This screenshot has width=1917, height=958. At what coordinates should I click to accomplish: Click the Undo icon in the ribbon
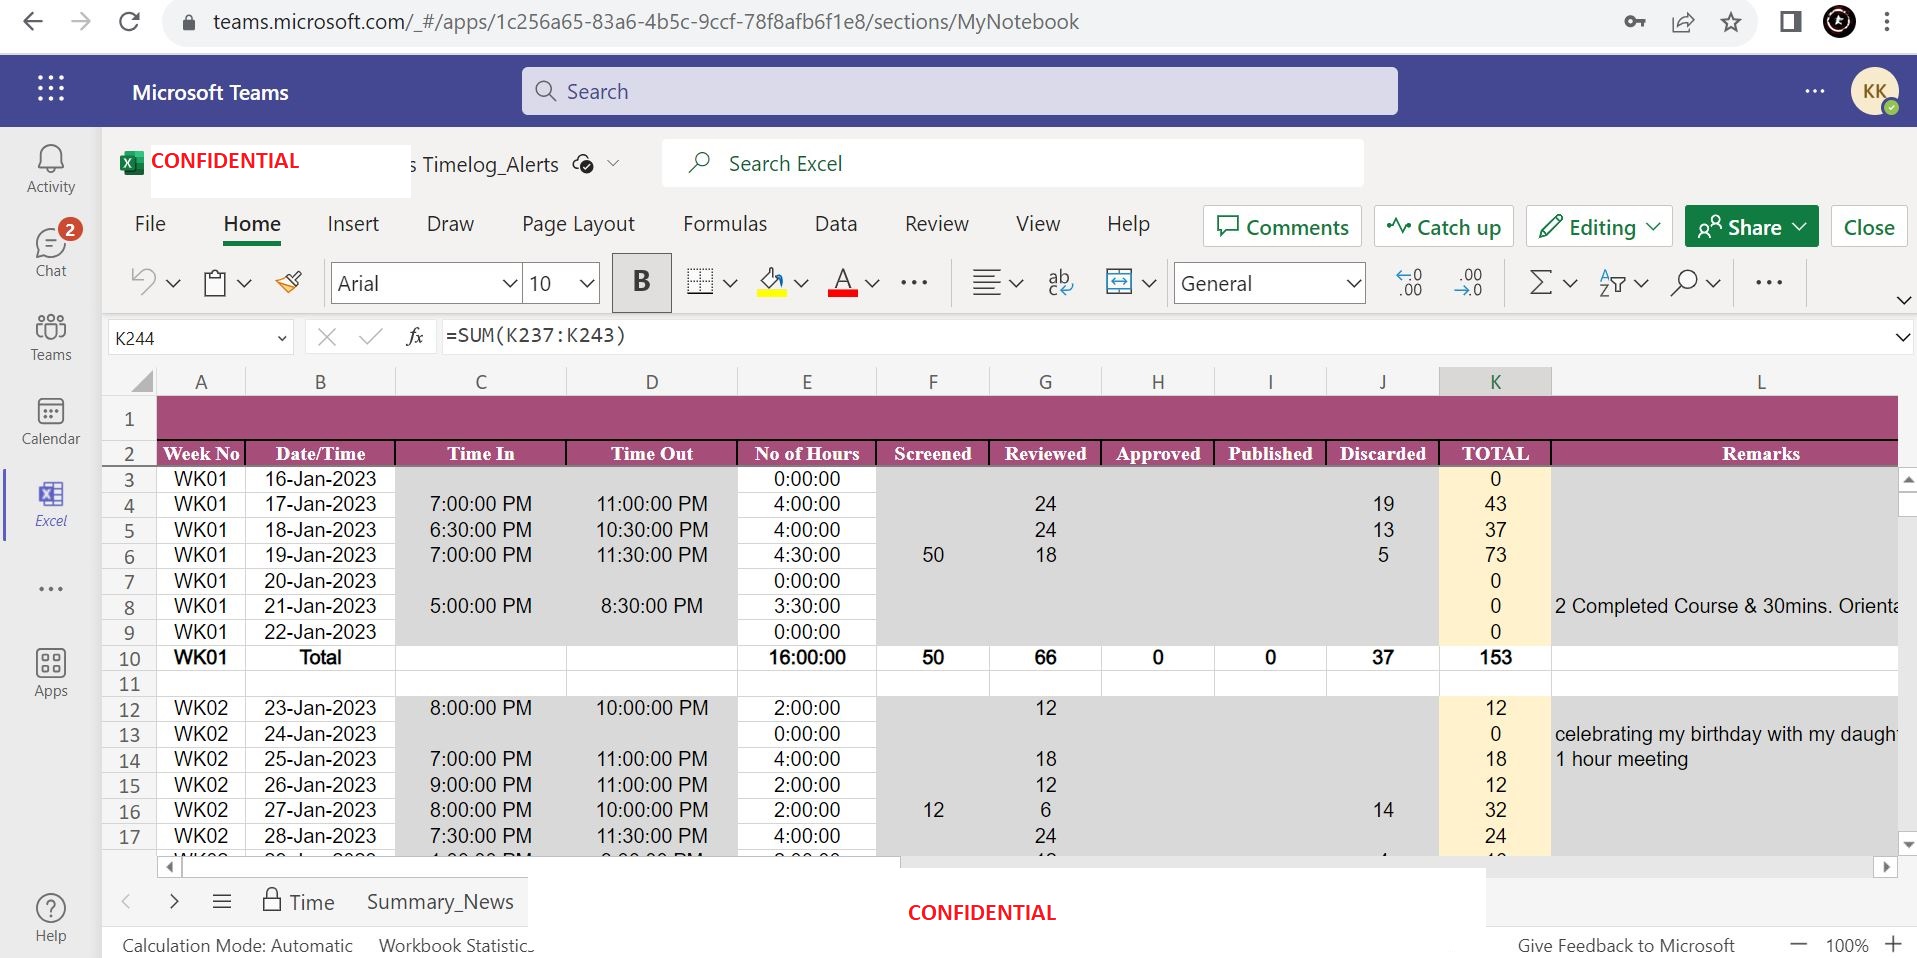coord(144,283)
